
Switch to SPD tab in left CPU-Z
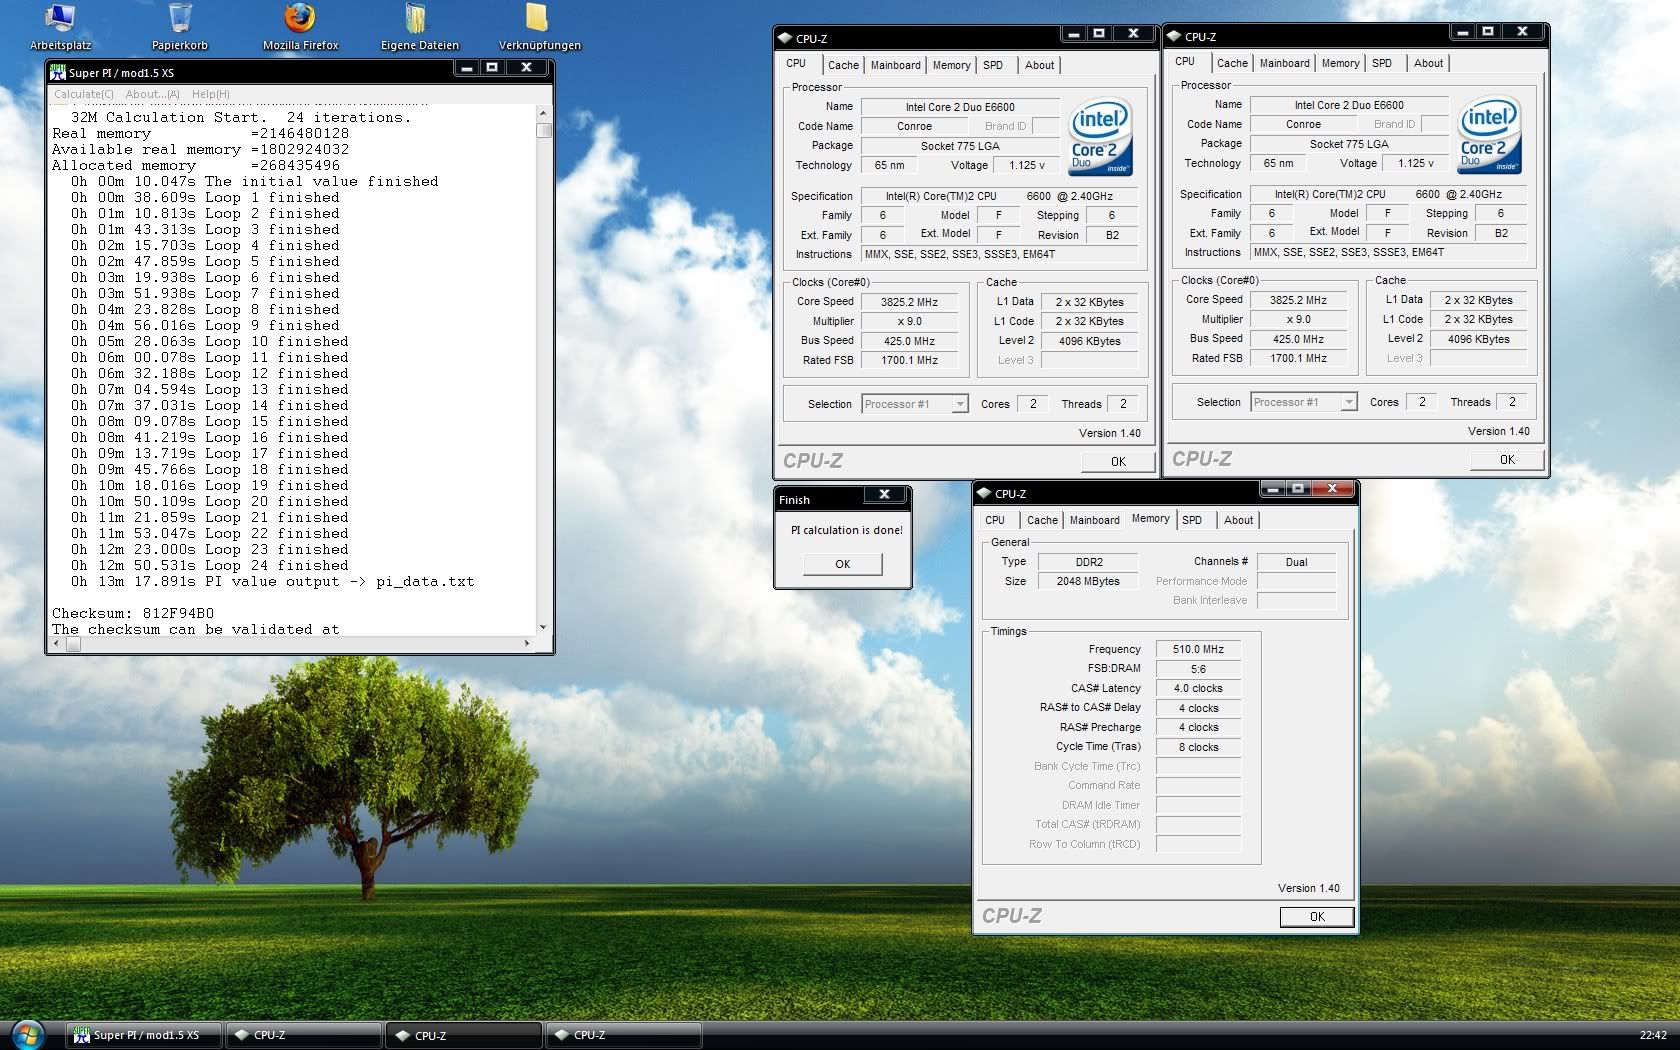click(x=993, y=65)
